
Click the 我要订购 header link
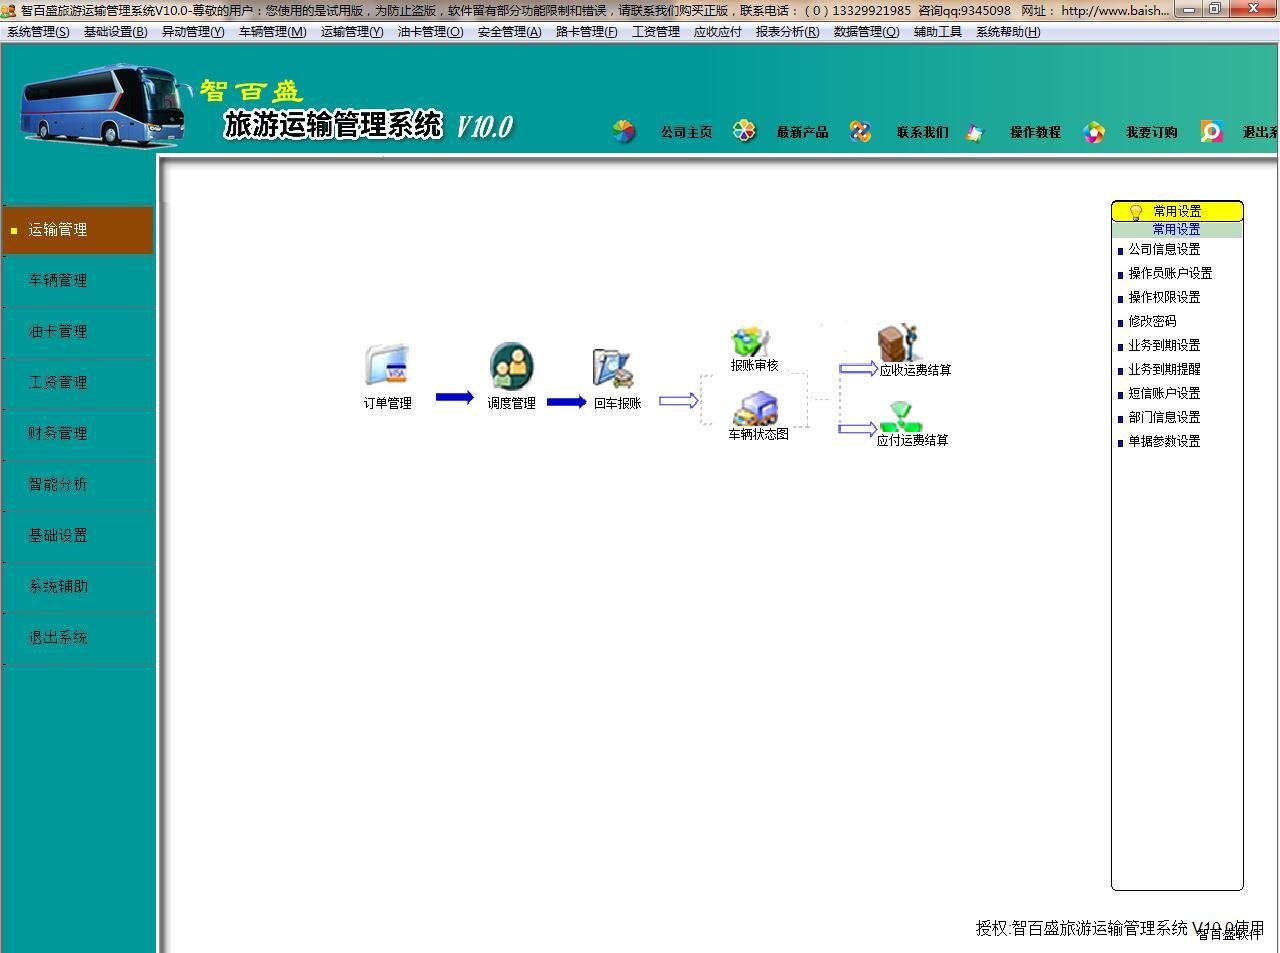tap(1151, 132)
